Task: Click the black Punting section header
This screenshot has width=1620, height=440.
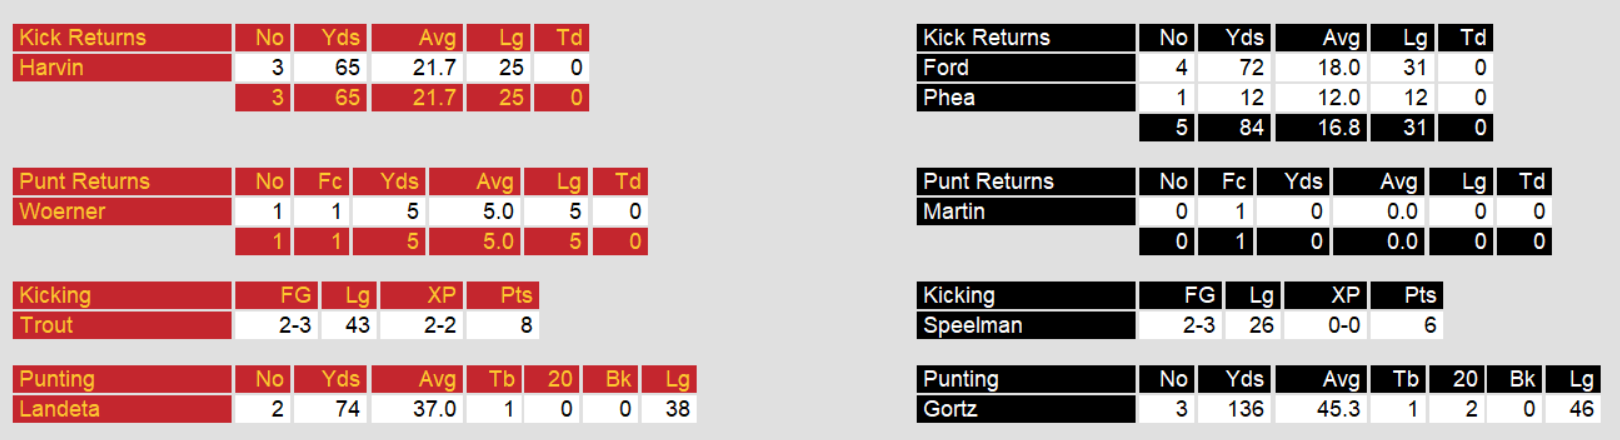Action: click(960, 380)
